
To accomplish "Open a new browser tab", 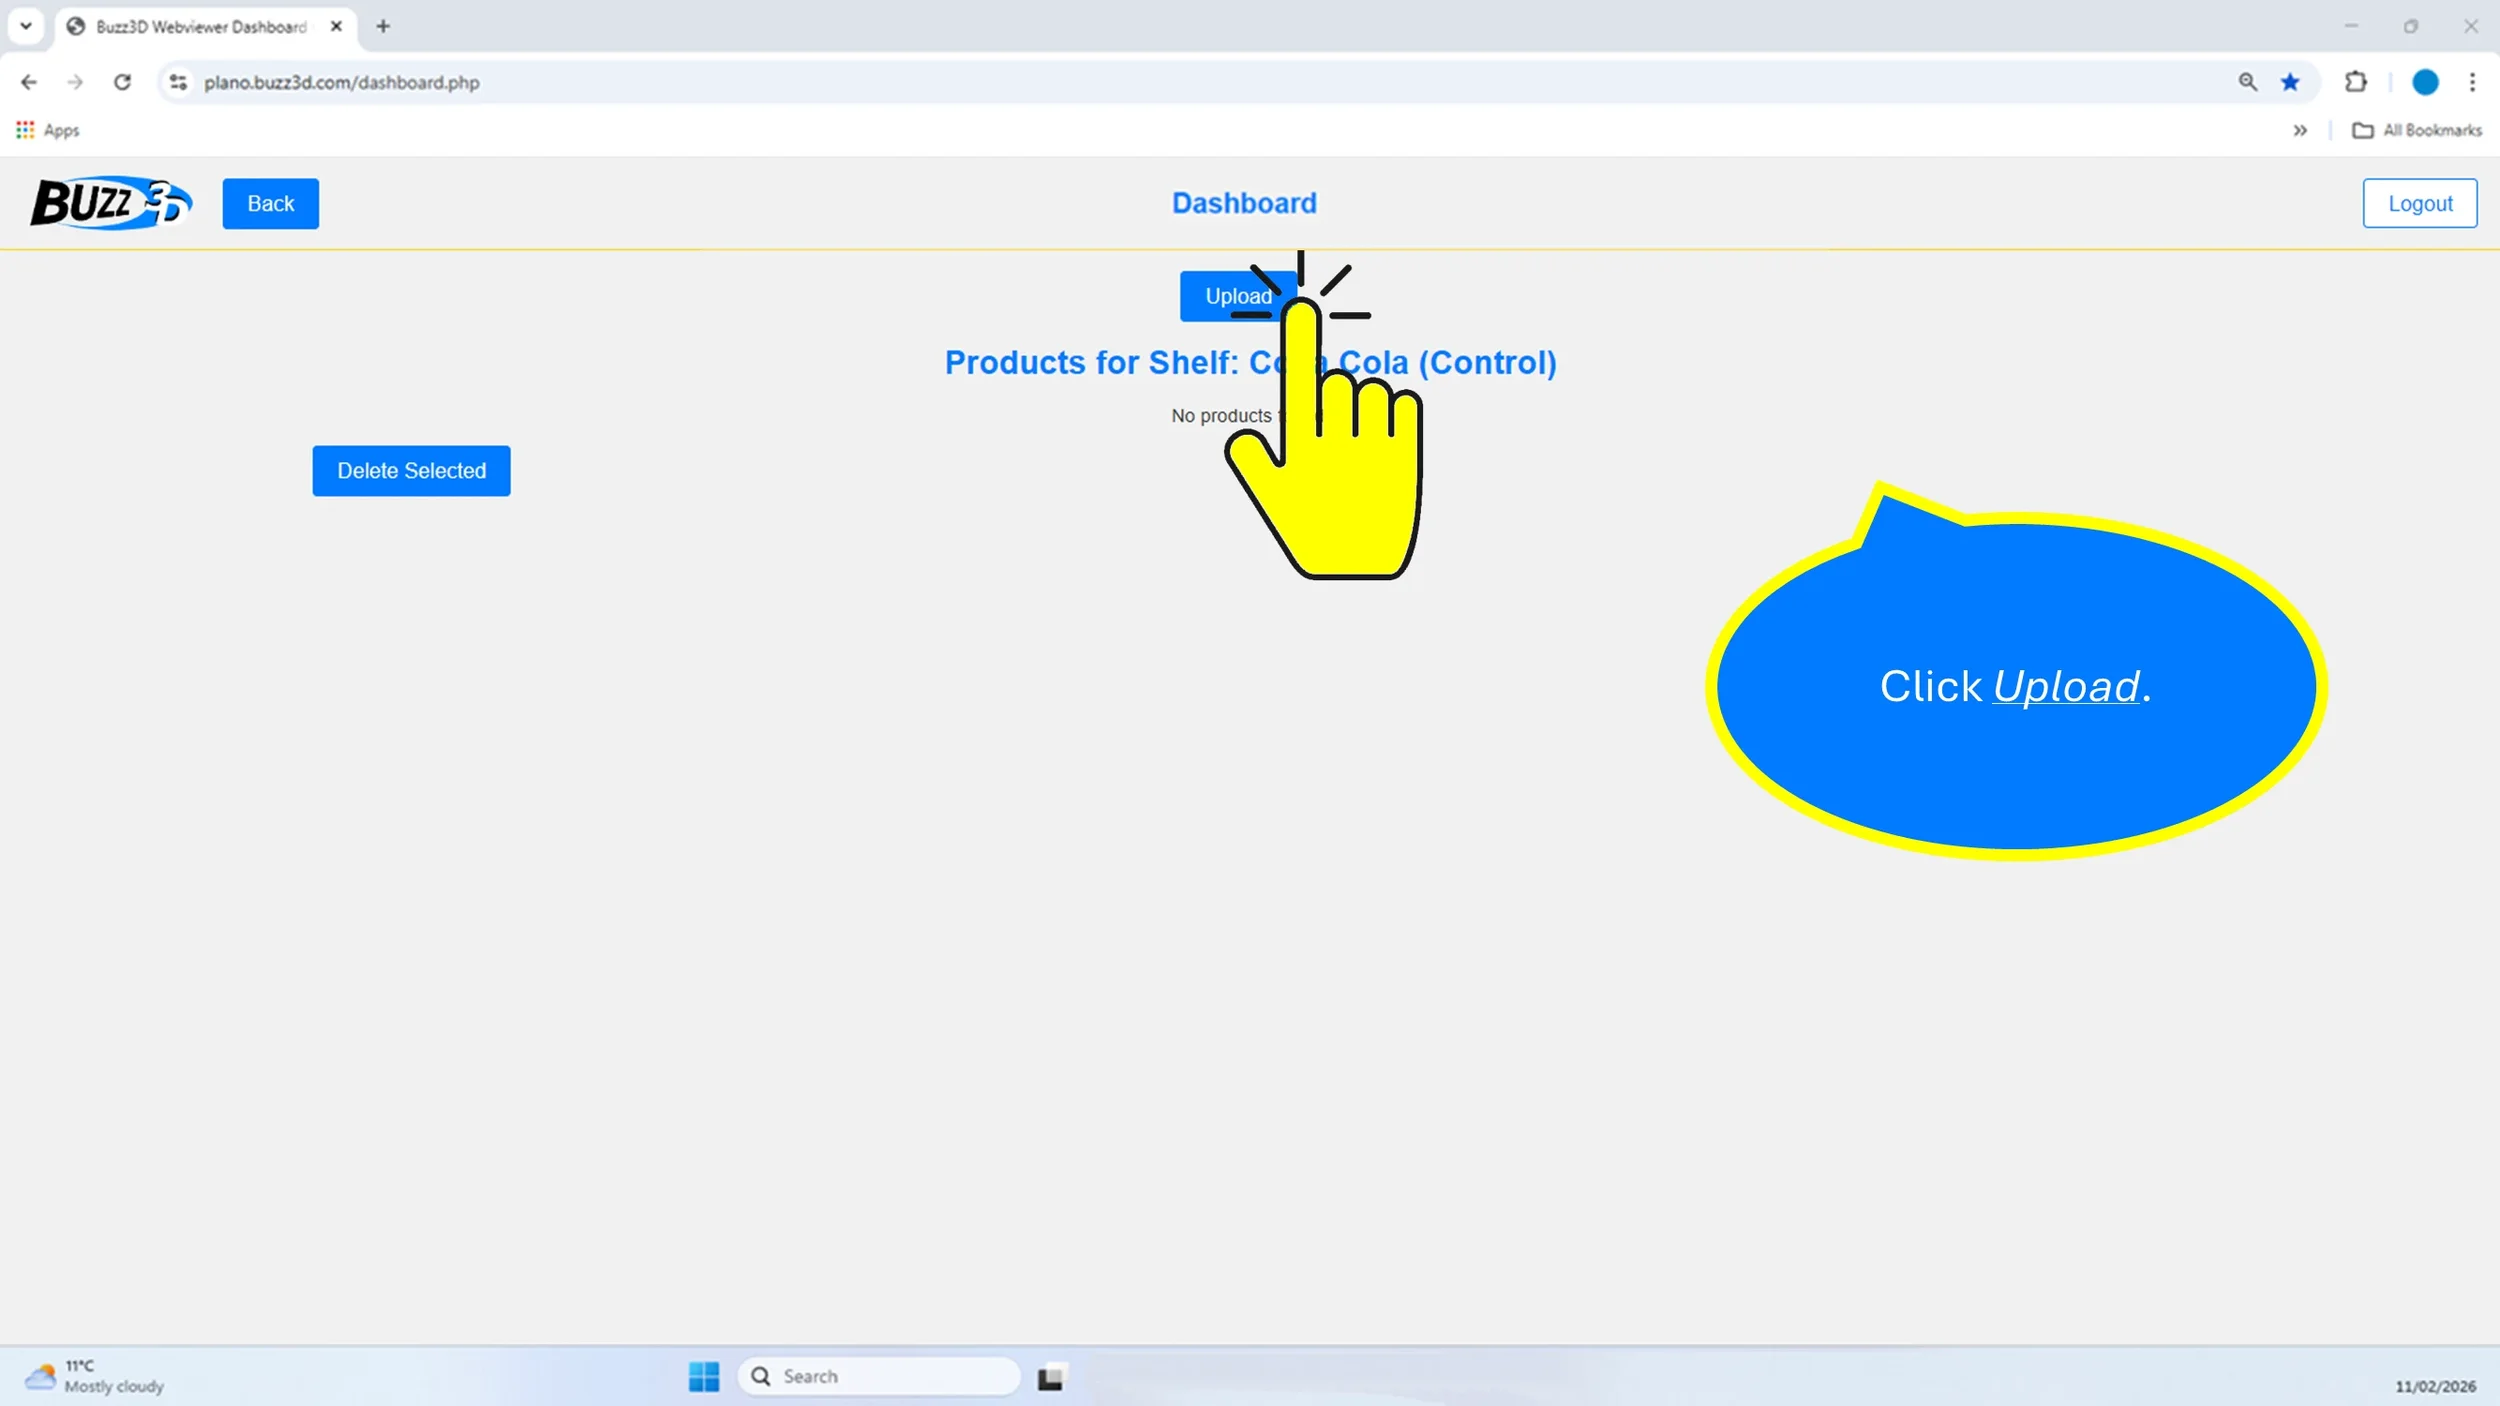I will pos(383,27).
